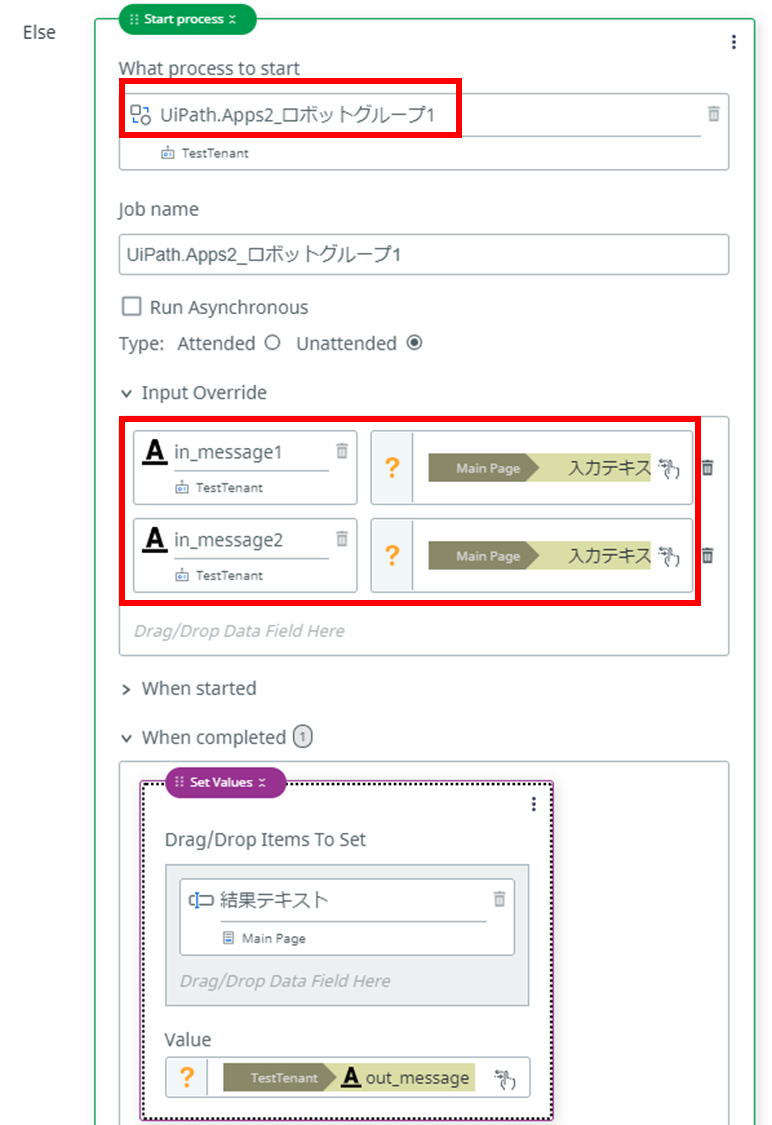Screen dimensions: 772x1125
Task: Delete the selected UiPath.Apps2 process
Action: pyautogui.click(x=713, y=113)
